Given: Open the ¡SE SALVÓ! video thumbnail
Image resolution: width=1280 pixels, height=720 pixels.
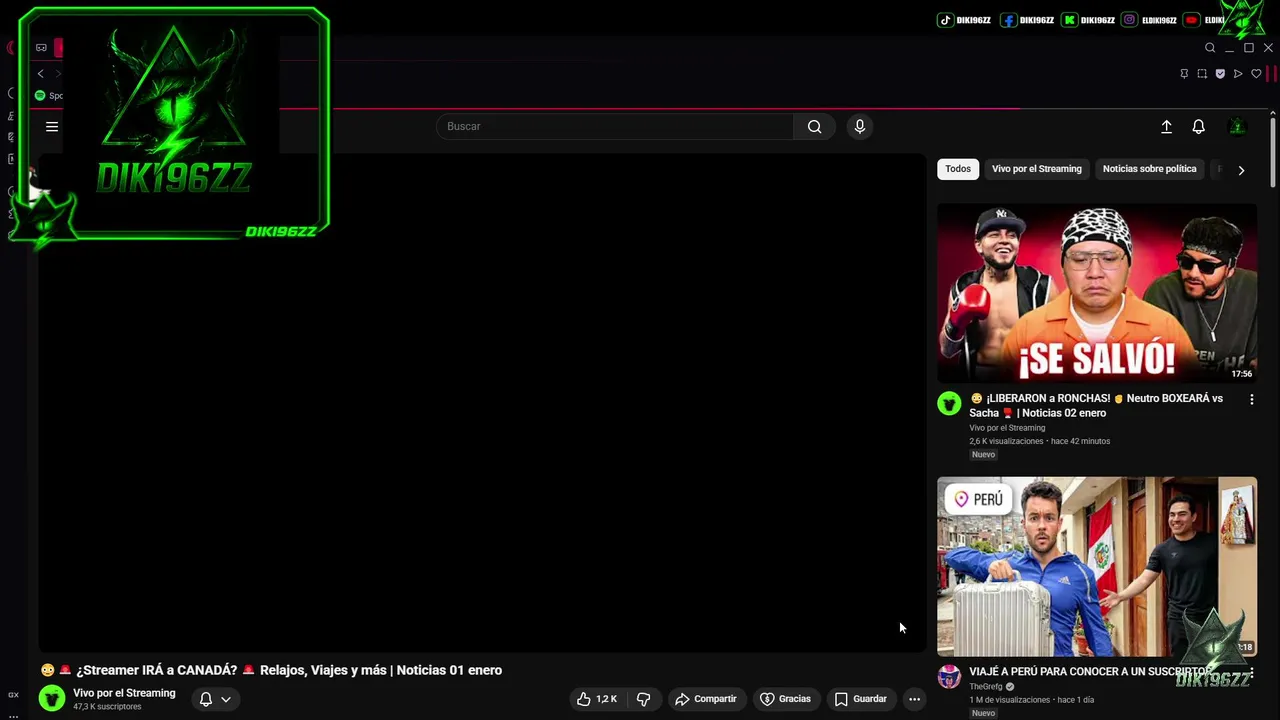Looking at the screenshot, I should coord(1097,293).
